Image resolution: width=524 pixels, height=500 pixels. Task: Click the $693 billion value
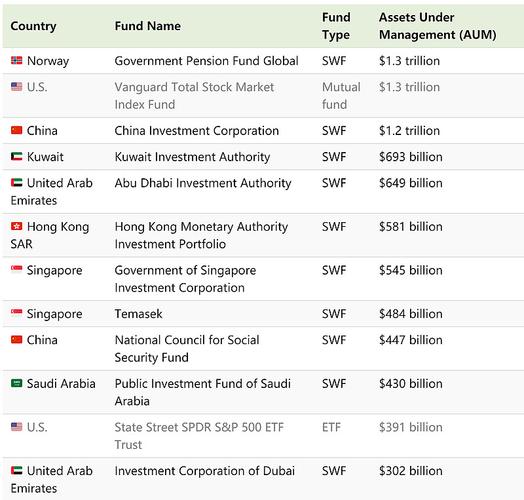pyautogui.click(x=411, y=157)
